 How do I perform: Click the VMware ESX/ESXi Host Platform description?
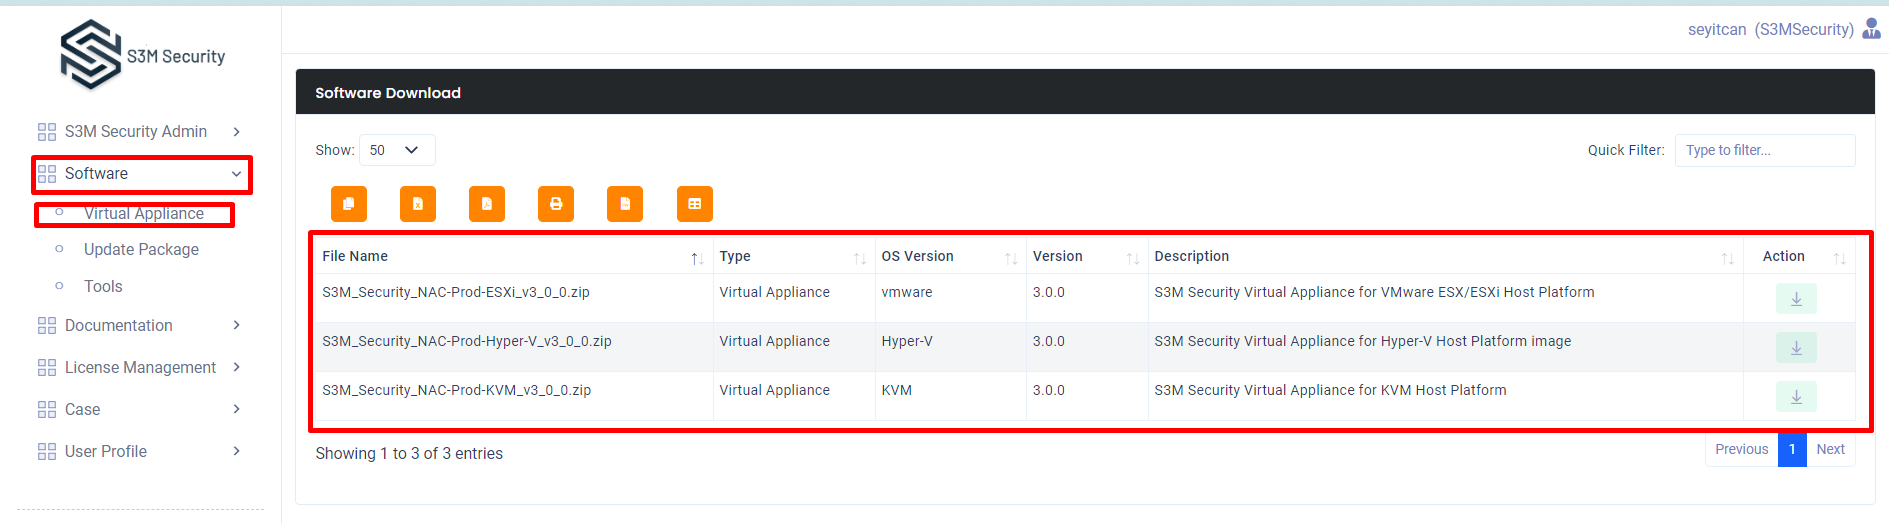pos(1375,292)
